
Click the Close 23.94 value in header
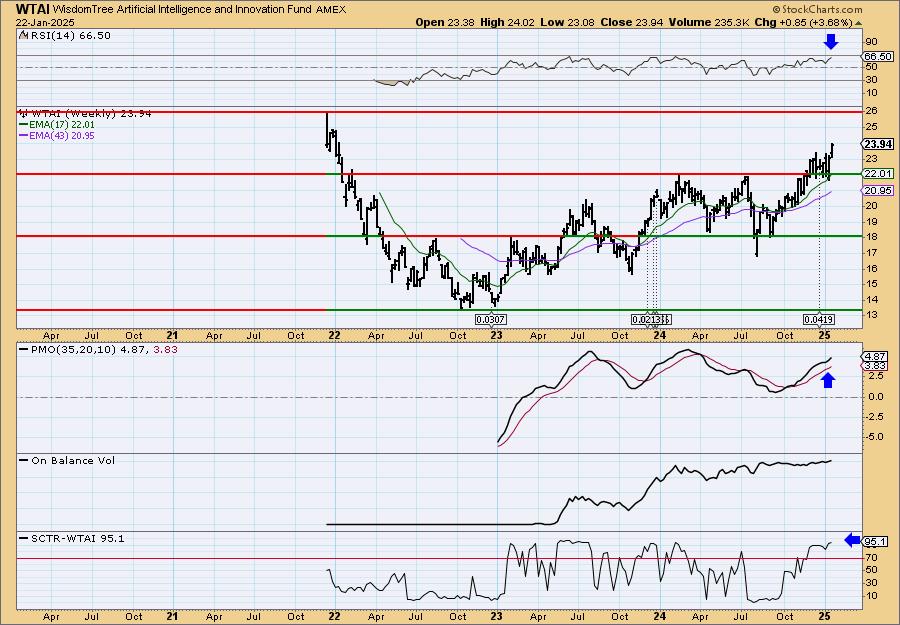click(632, 22)
